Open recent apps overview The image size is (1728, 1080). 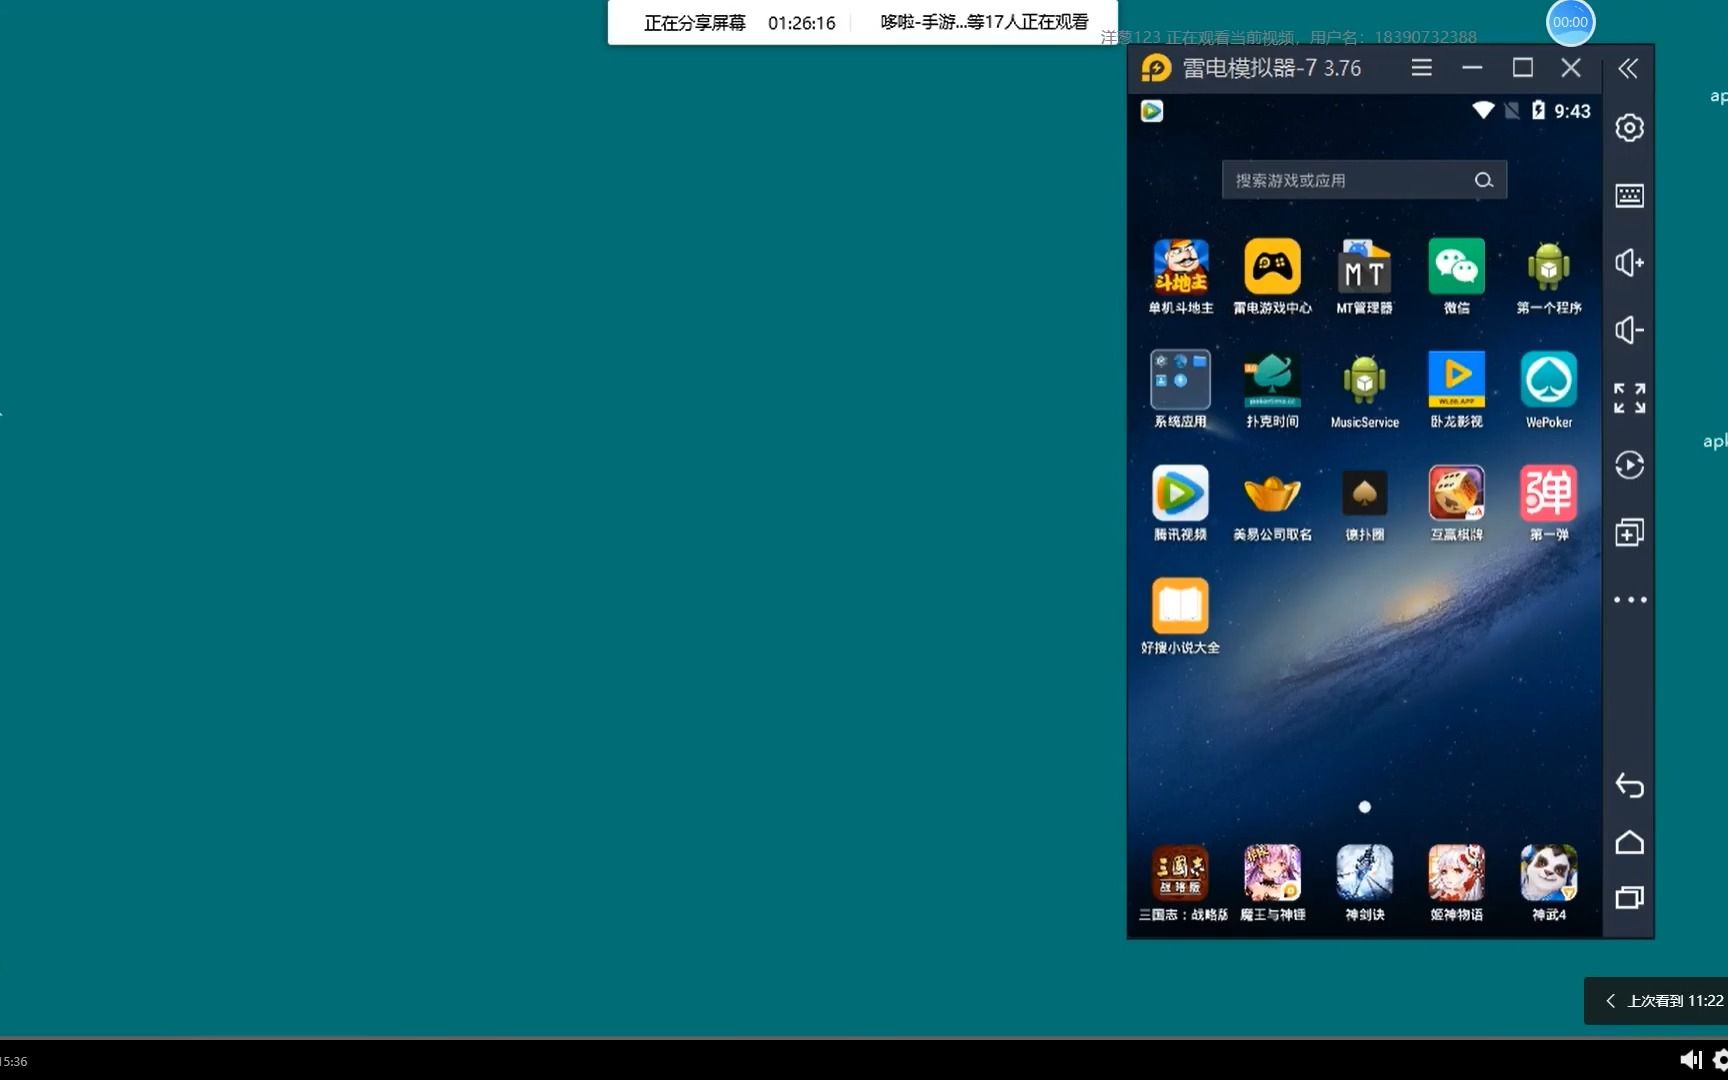[1629, 897]
